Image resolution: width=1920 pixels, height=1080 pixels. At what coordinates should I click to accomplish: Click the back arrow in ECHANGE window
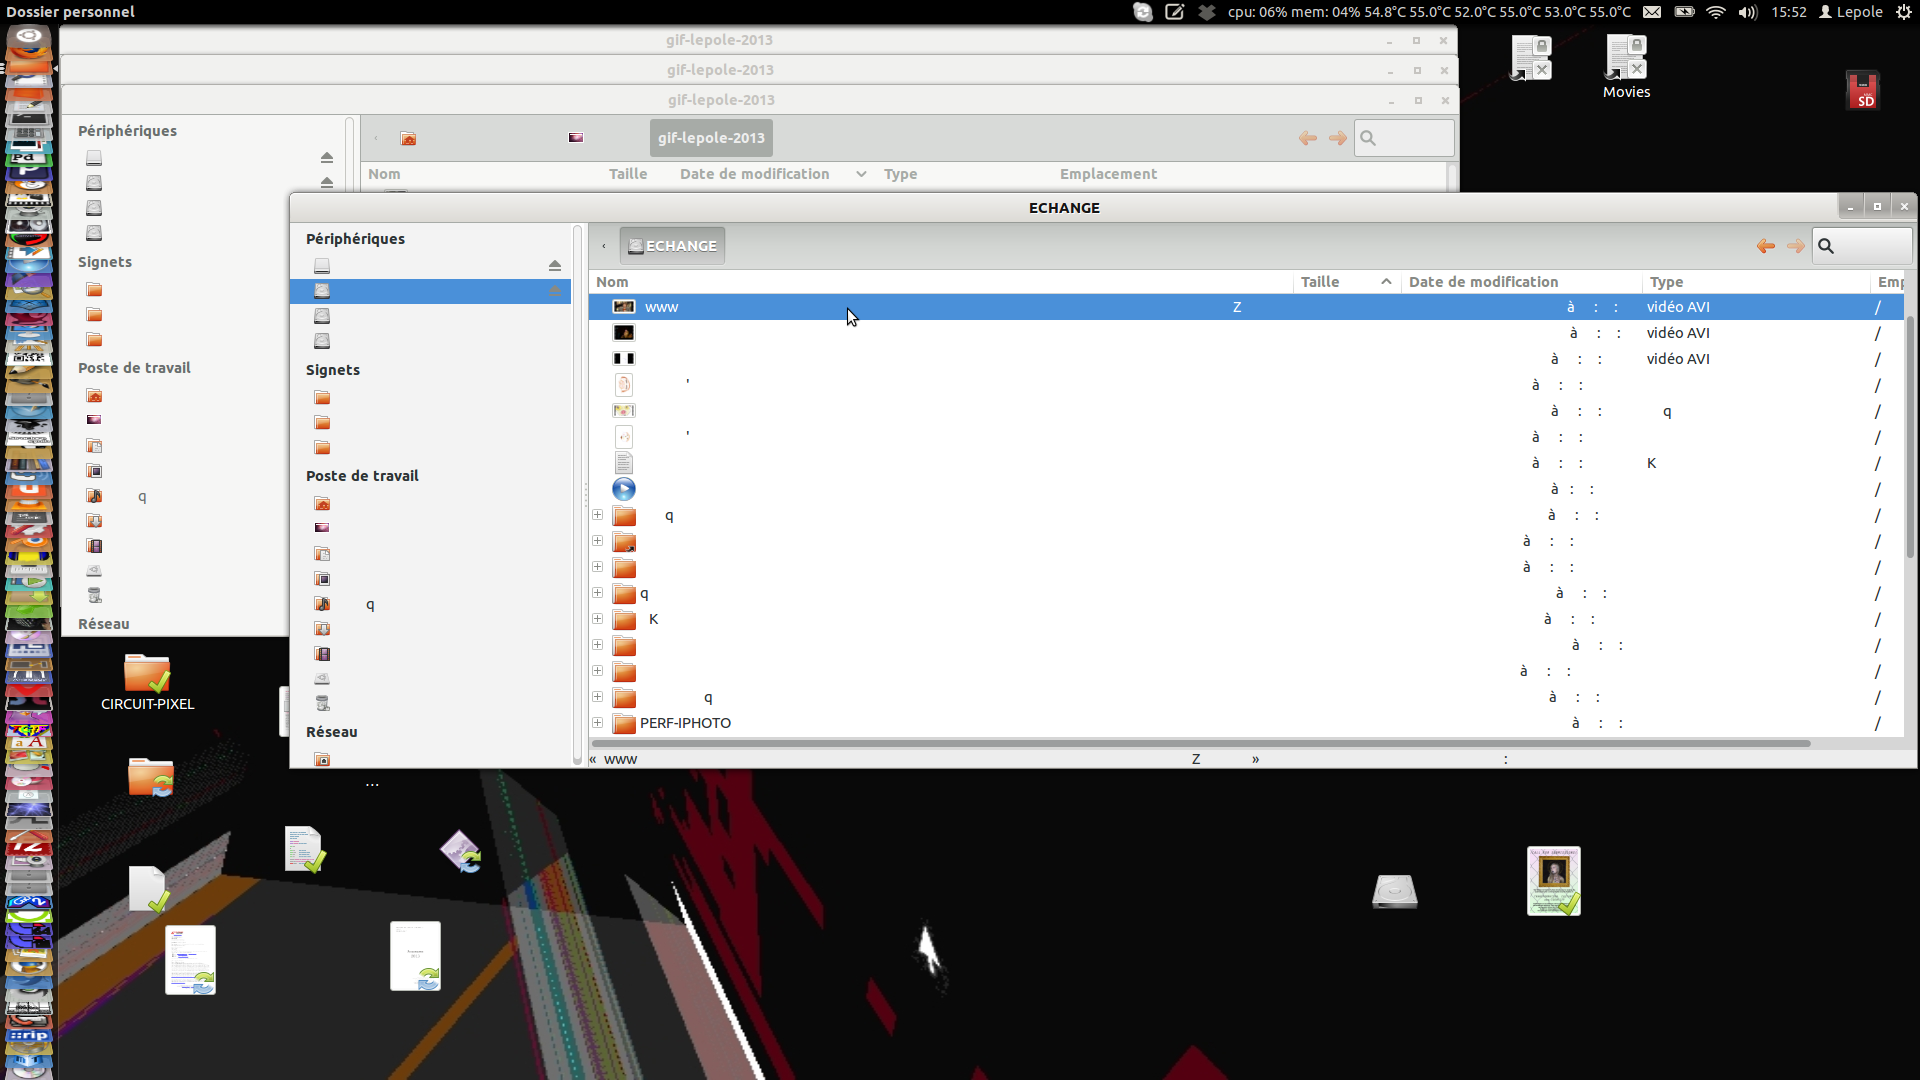(x=1765, y=246)
